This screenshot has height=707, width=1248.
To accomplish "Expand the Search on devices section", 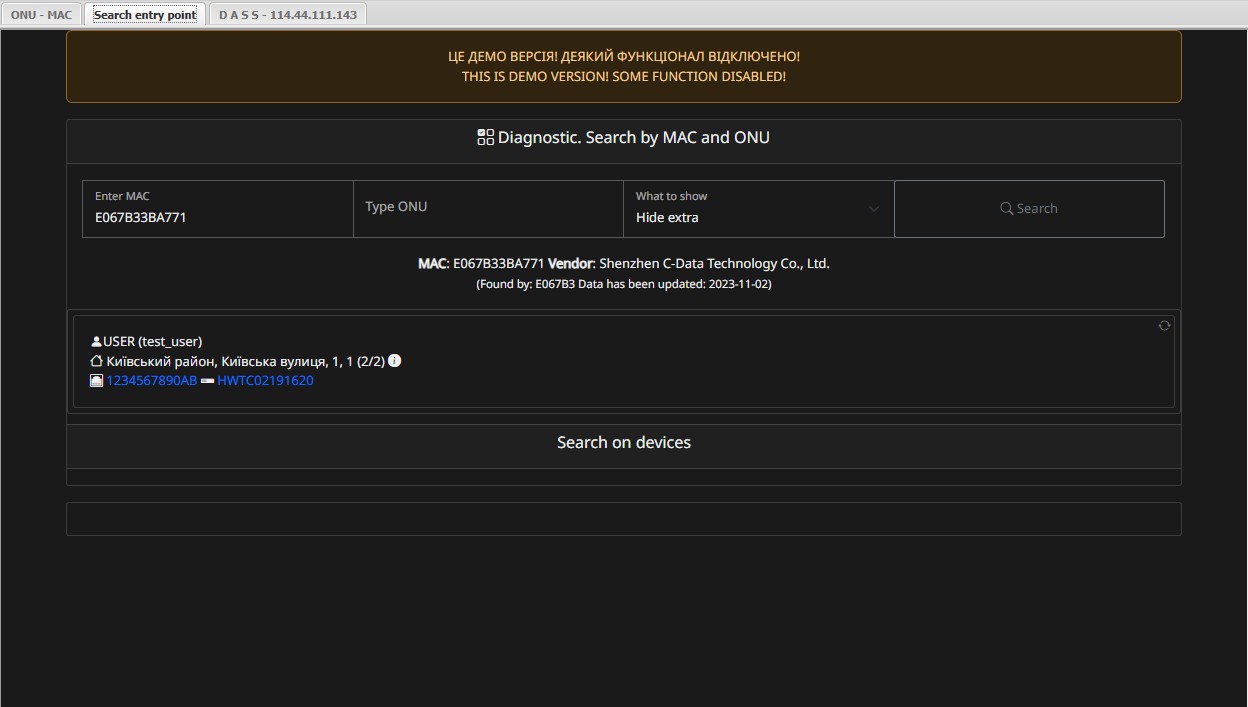I will pyautogui.click(x=623, y=442).
